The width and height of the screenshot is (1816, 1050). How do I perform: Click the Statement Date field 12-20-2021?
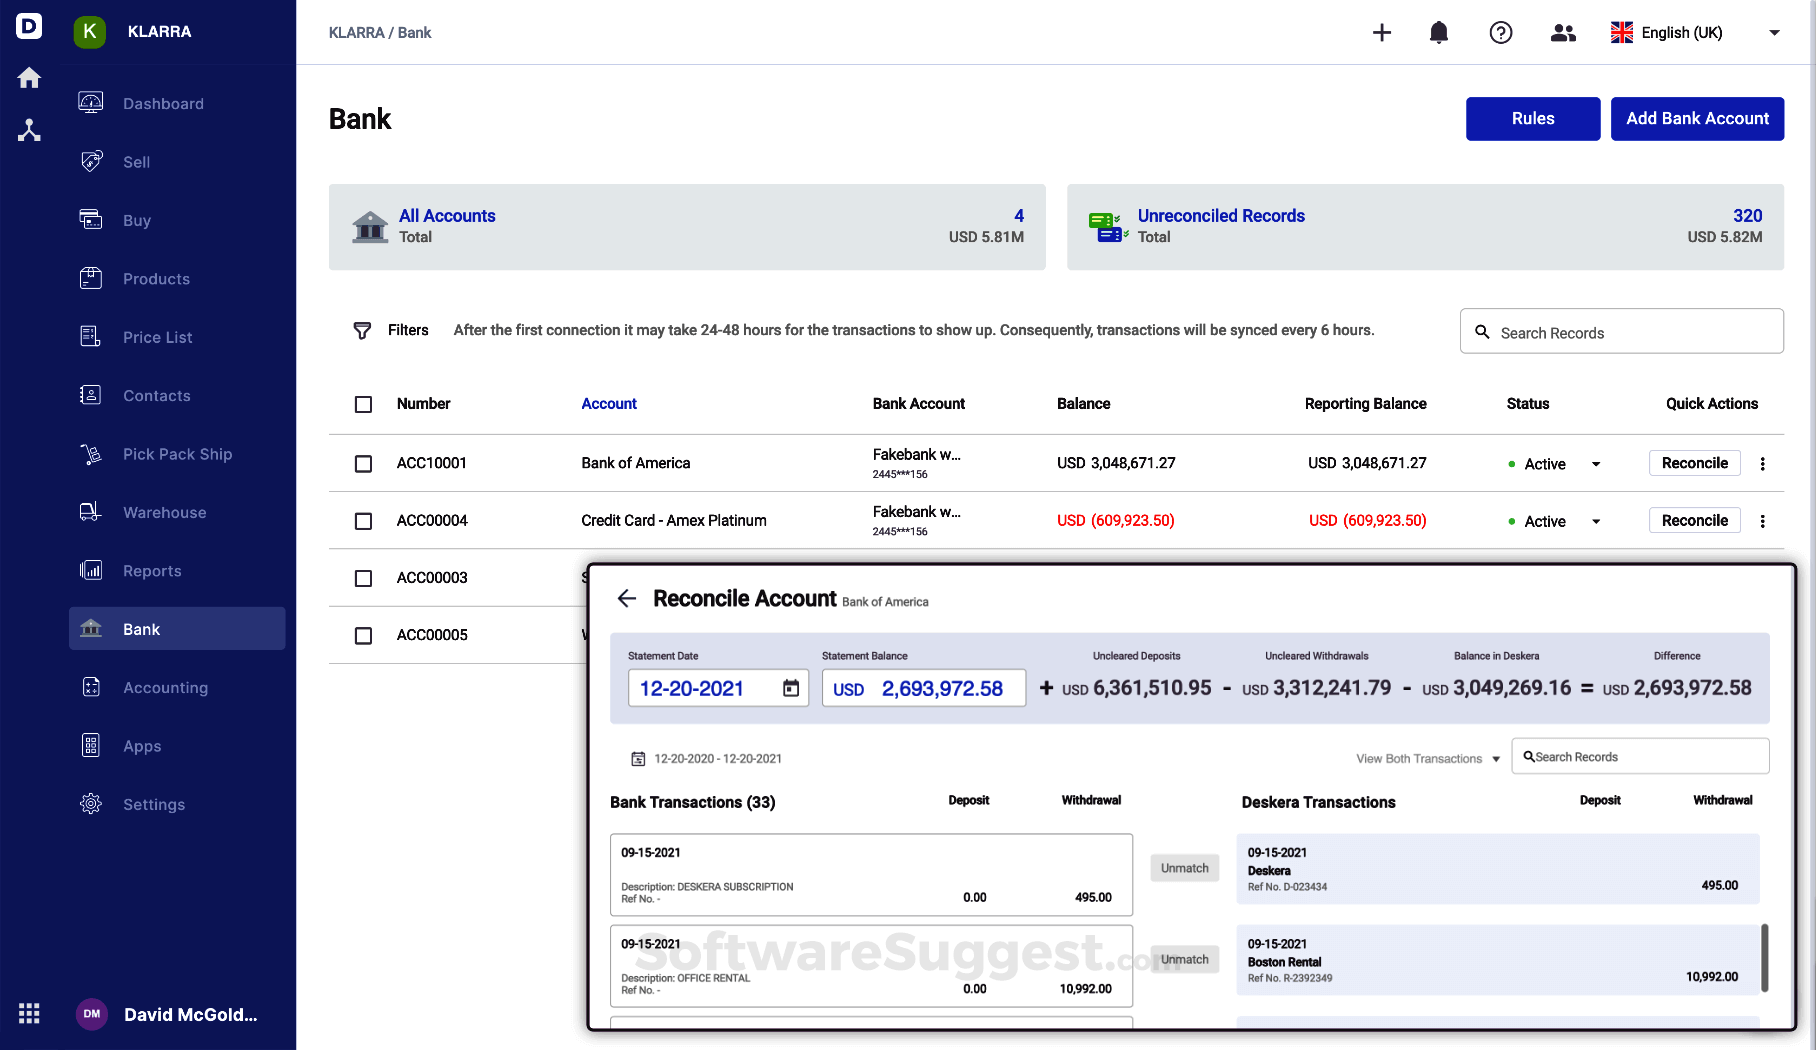coord(718,688)
